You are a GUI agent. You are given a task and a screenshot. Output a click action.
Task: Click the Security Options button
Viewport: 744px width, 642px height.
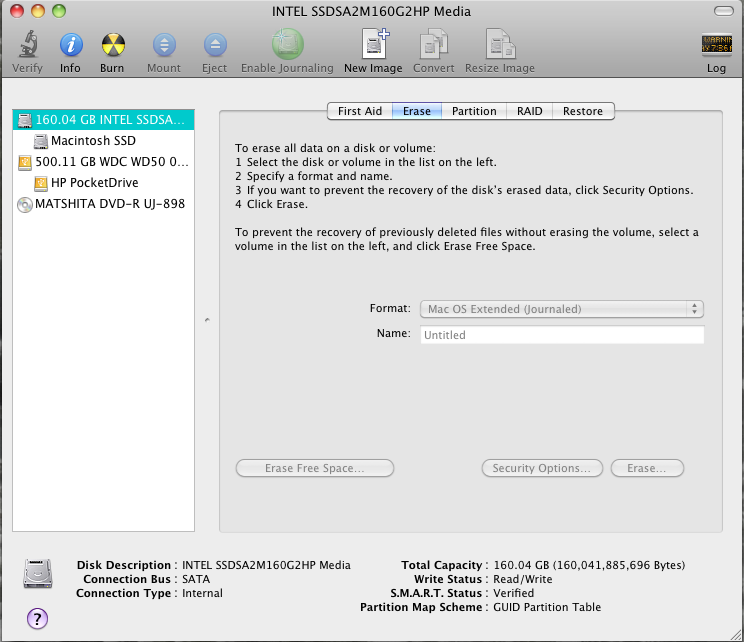point(542,468)
